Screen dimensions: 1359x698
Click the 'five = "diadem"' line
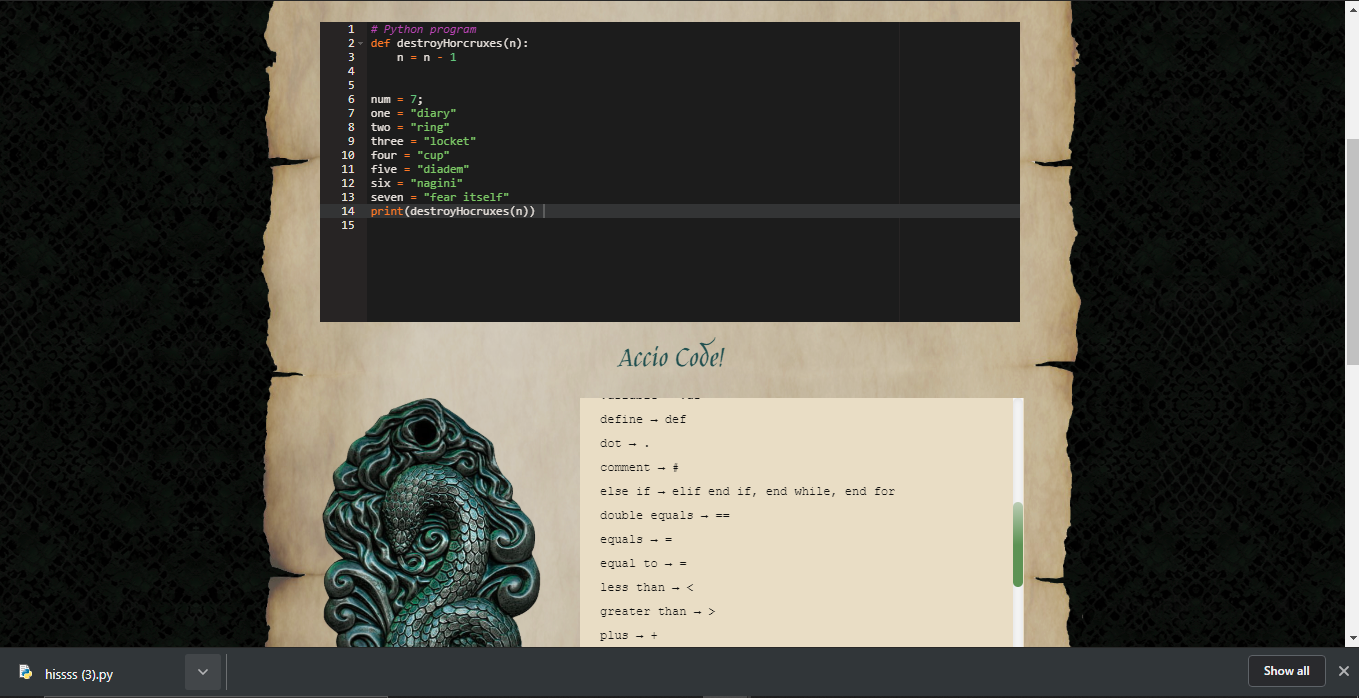pos(420,169)
